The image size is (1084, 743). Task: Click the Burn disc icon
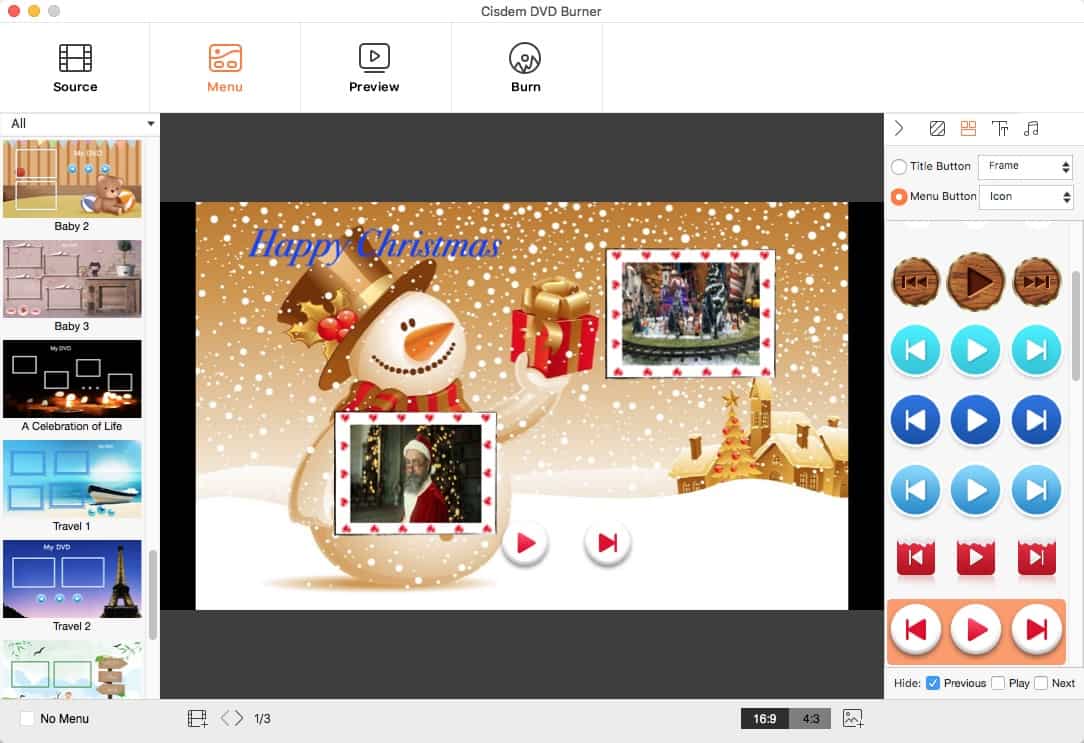[526, 58]
